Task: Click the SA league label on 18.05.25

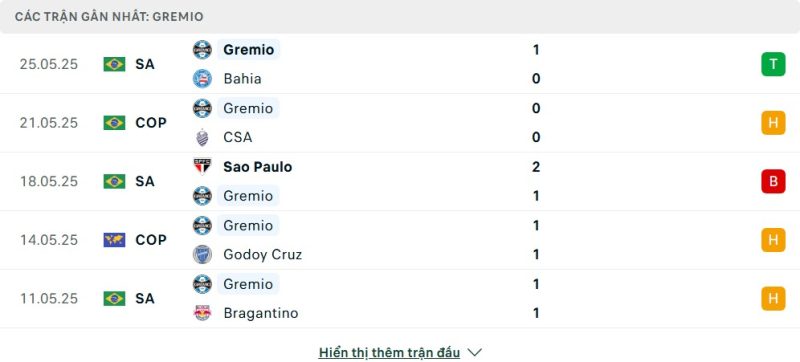Action: 145,181
